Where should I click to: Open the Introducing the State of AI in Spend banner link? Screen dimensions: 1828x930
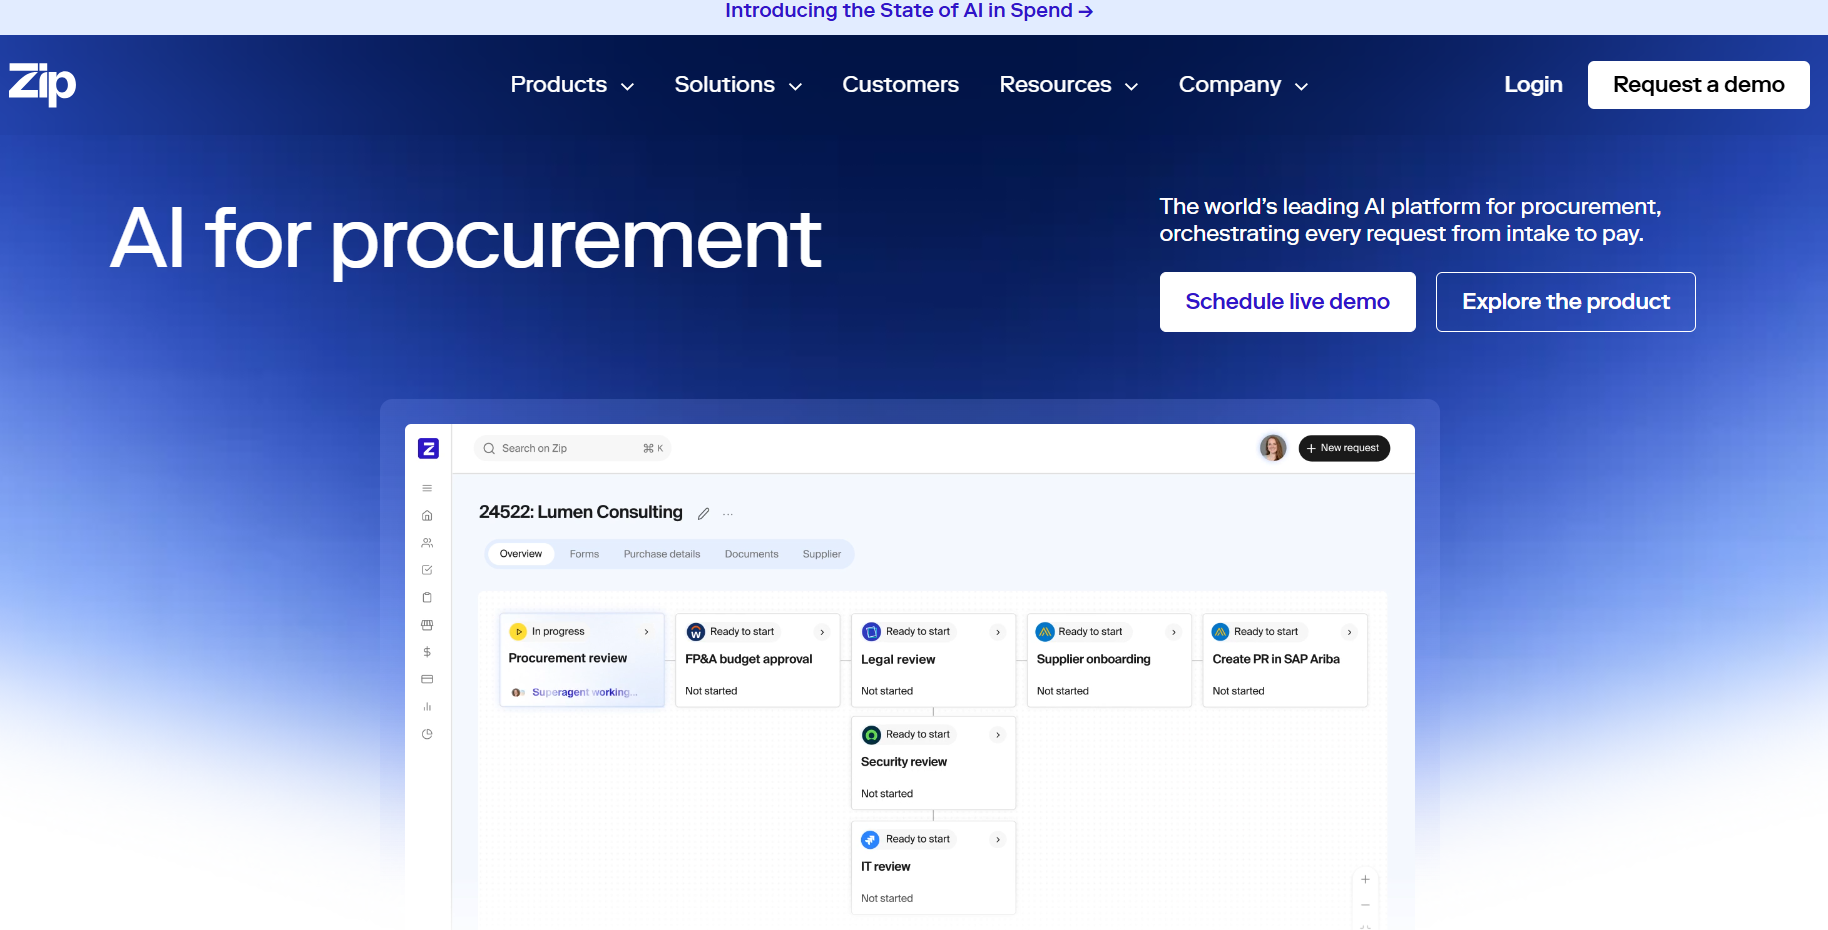(x=909, y=11)
